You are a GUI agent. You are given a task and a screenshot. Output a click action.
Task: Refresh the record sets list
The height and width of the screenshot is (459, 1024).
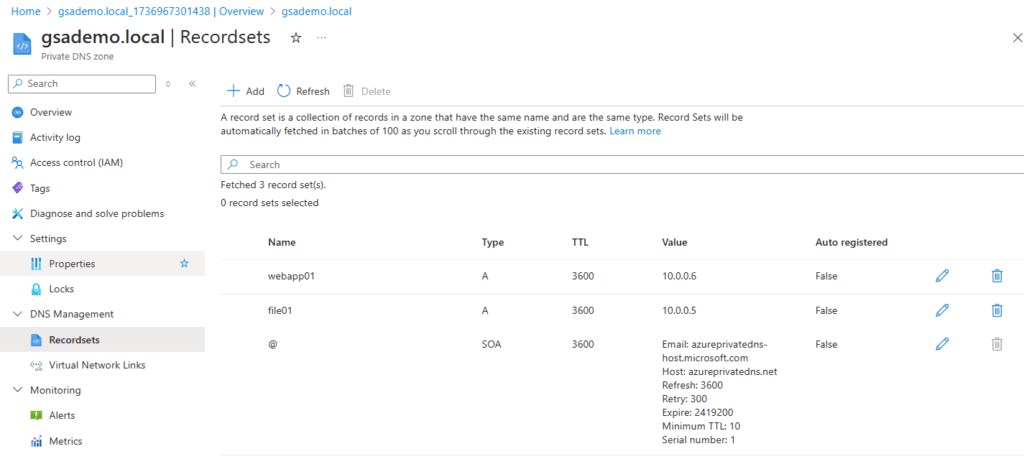coord(303,91)
